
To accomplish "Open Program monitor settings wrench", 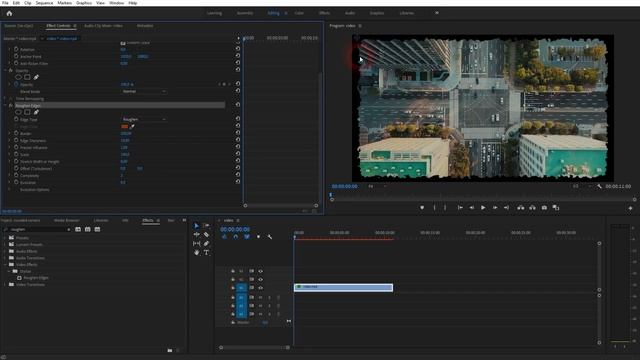I will (x=599, y=186).
